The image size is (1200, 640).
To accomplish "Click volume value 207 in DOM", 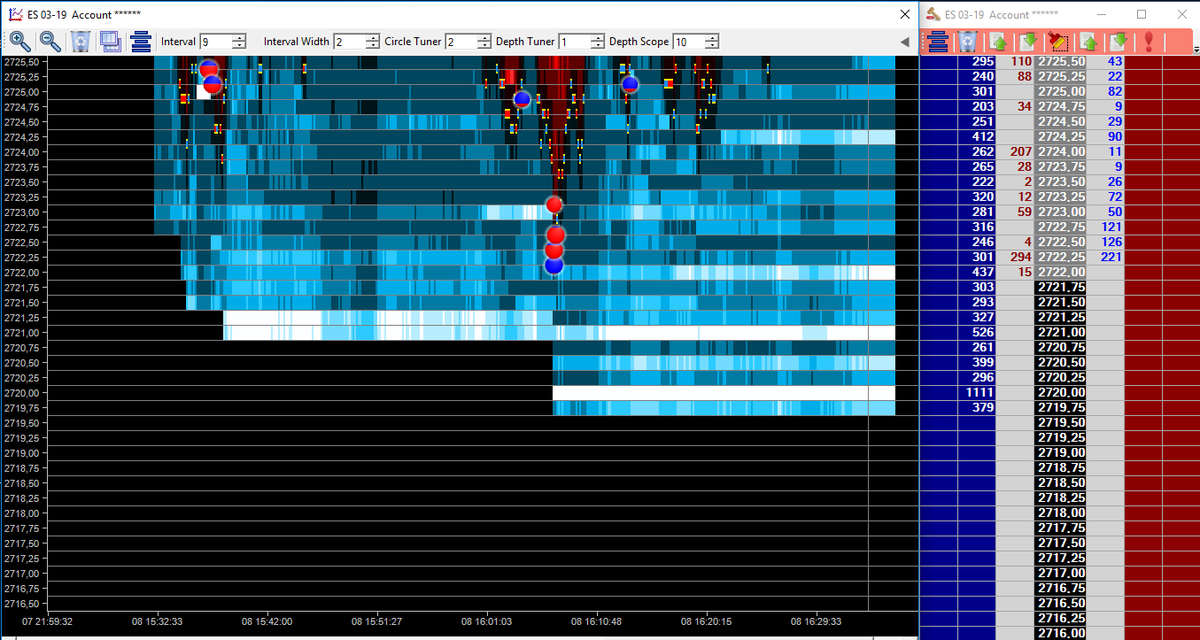I will pos(1019,152).
